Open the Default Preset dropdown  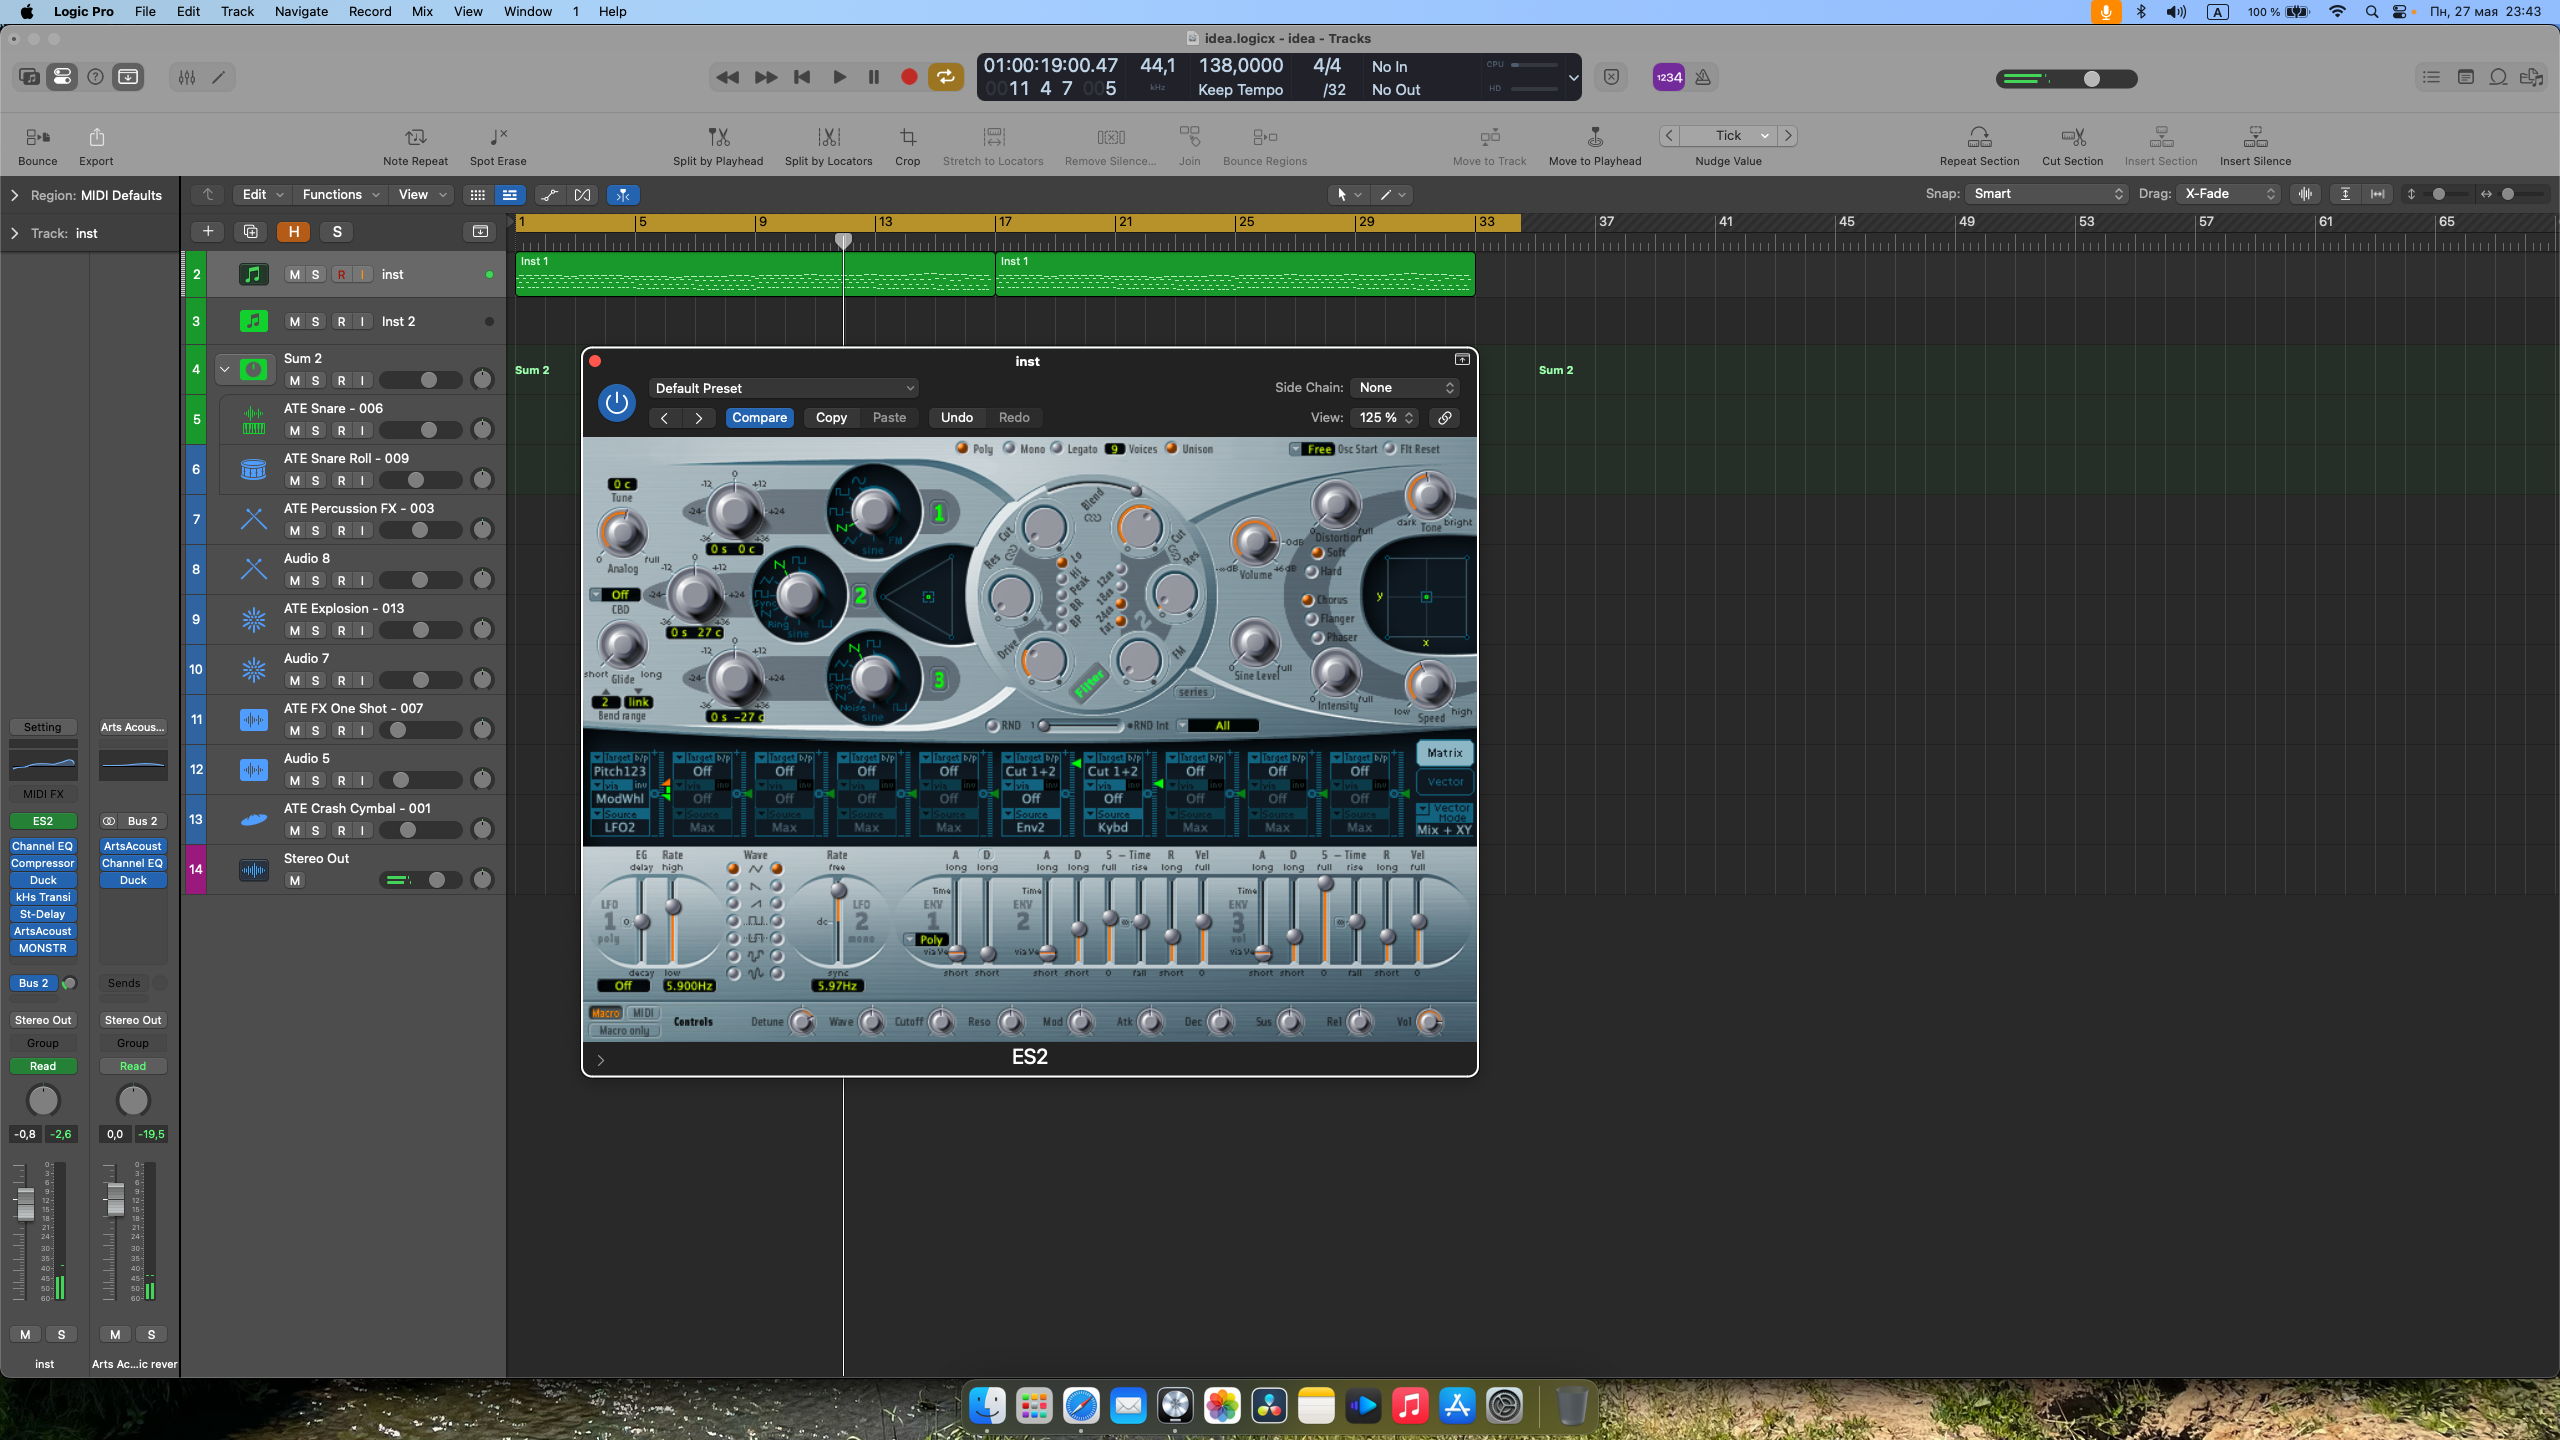click(x=783, y=388)
